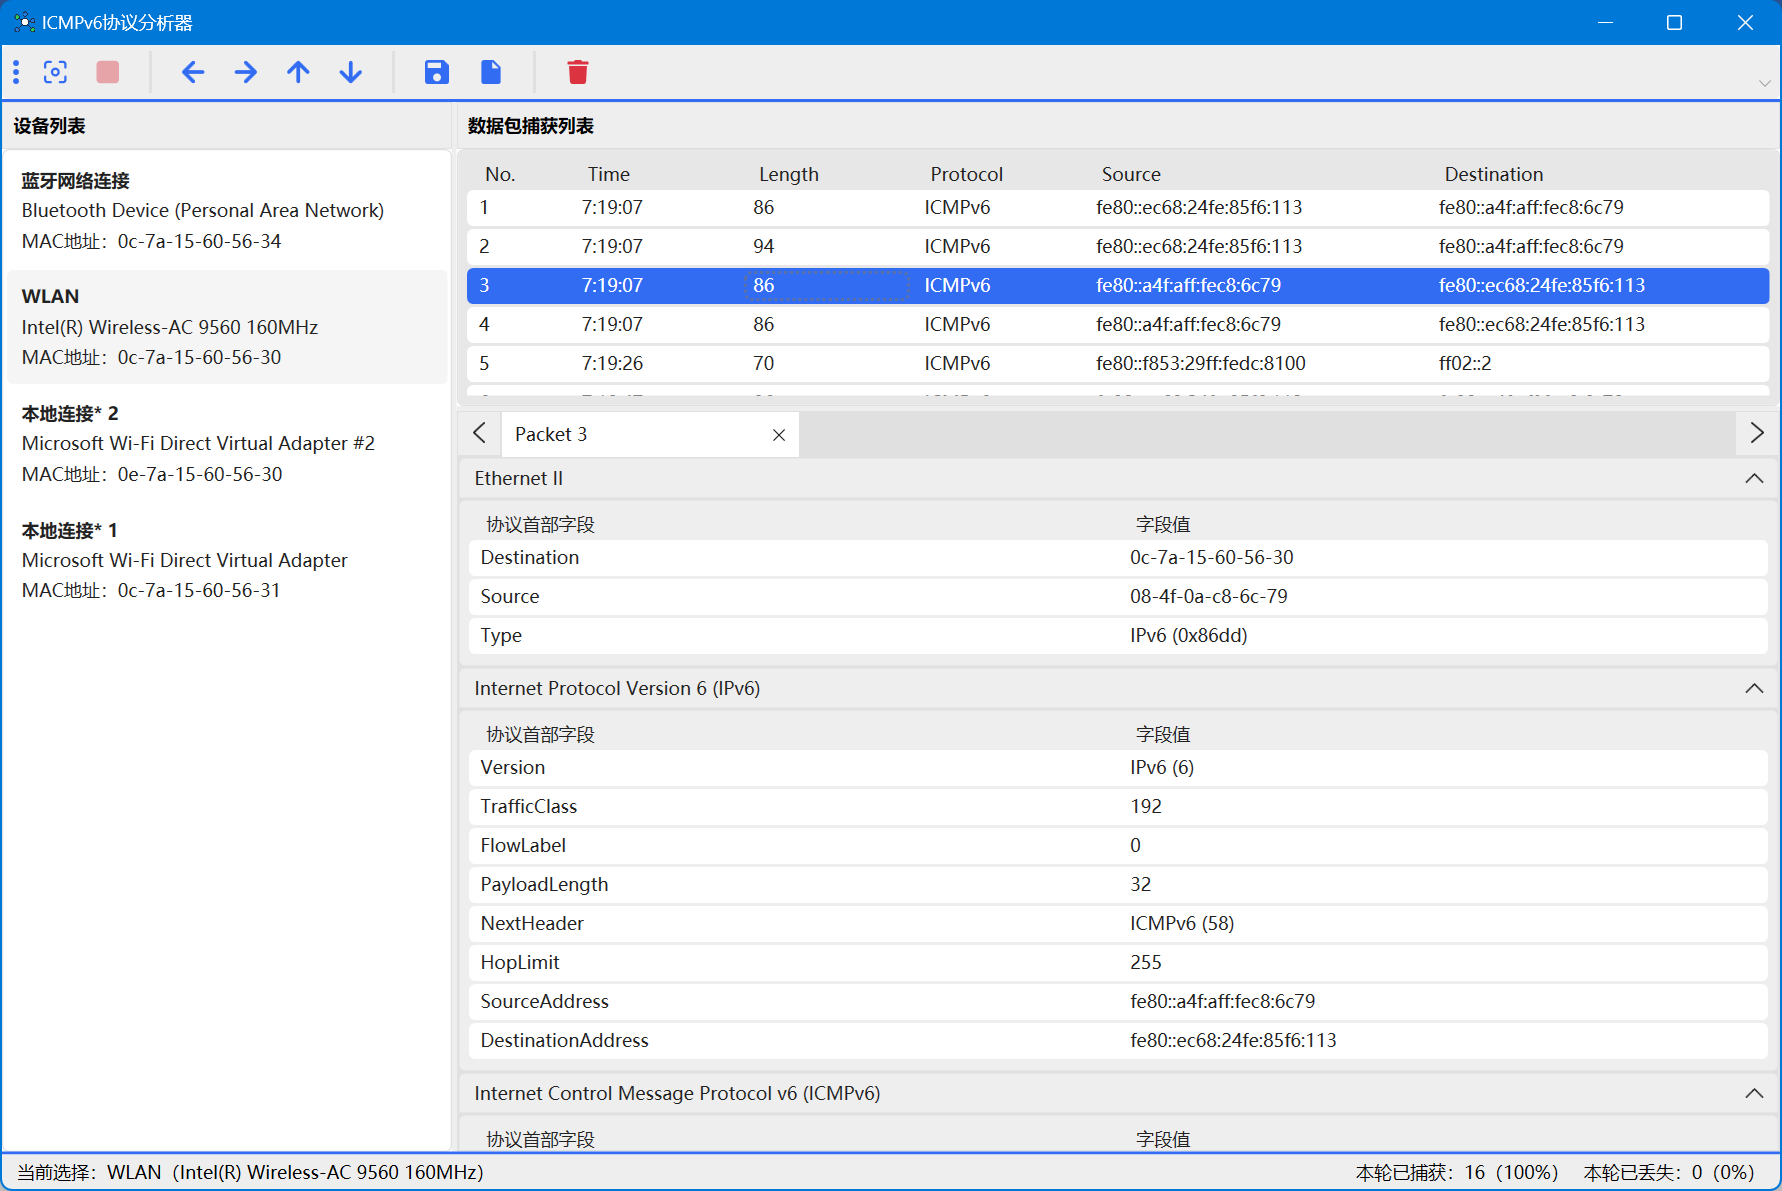Click the Version row IPv6 (6)

click(1118, 768)
